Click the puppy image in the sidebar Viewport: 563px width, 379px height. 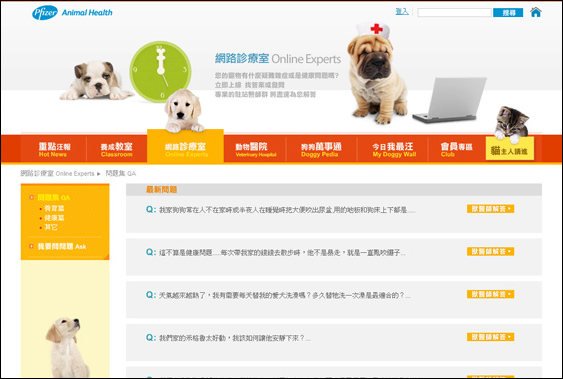pos(67,346)
